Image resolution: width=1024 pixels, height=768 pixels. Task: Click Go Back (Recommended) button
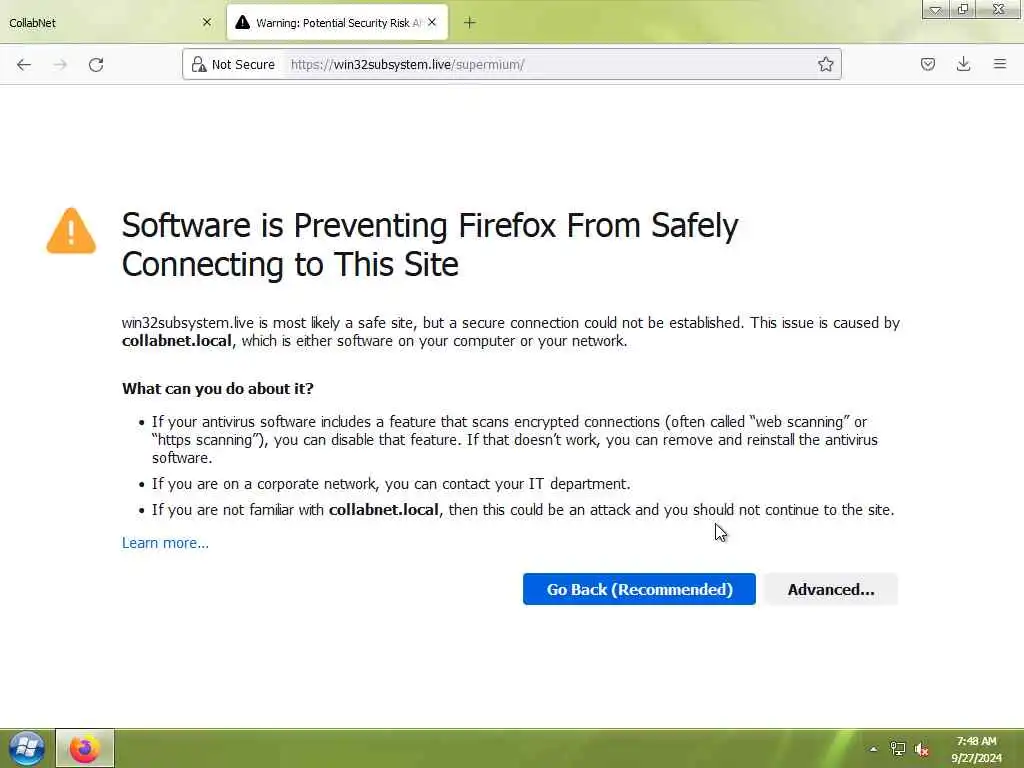click(x=639, y=589)
